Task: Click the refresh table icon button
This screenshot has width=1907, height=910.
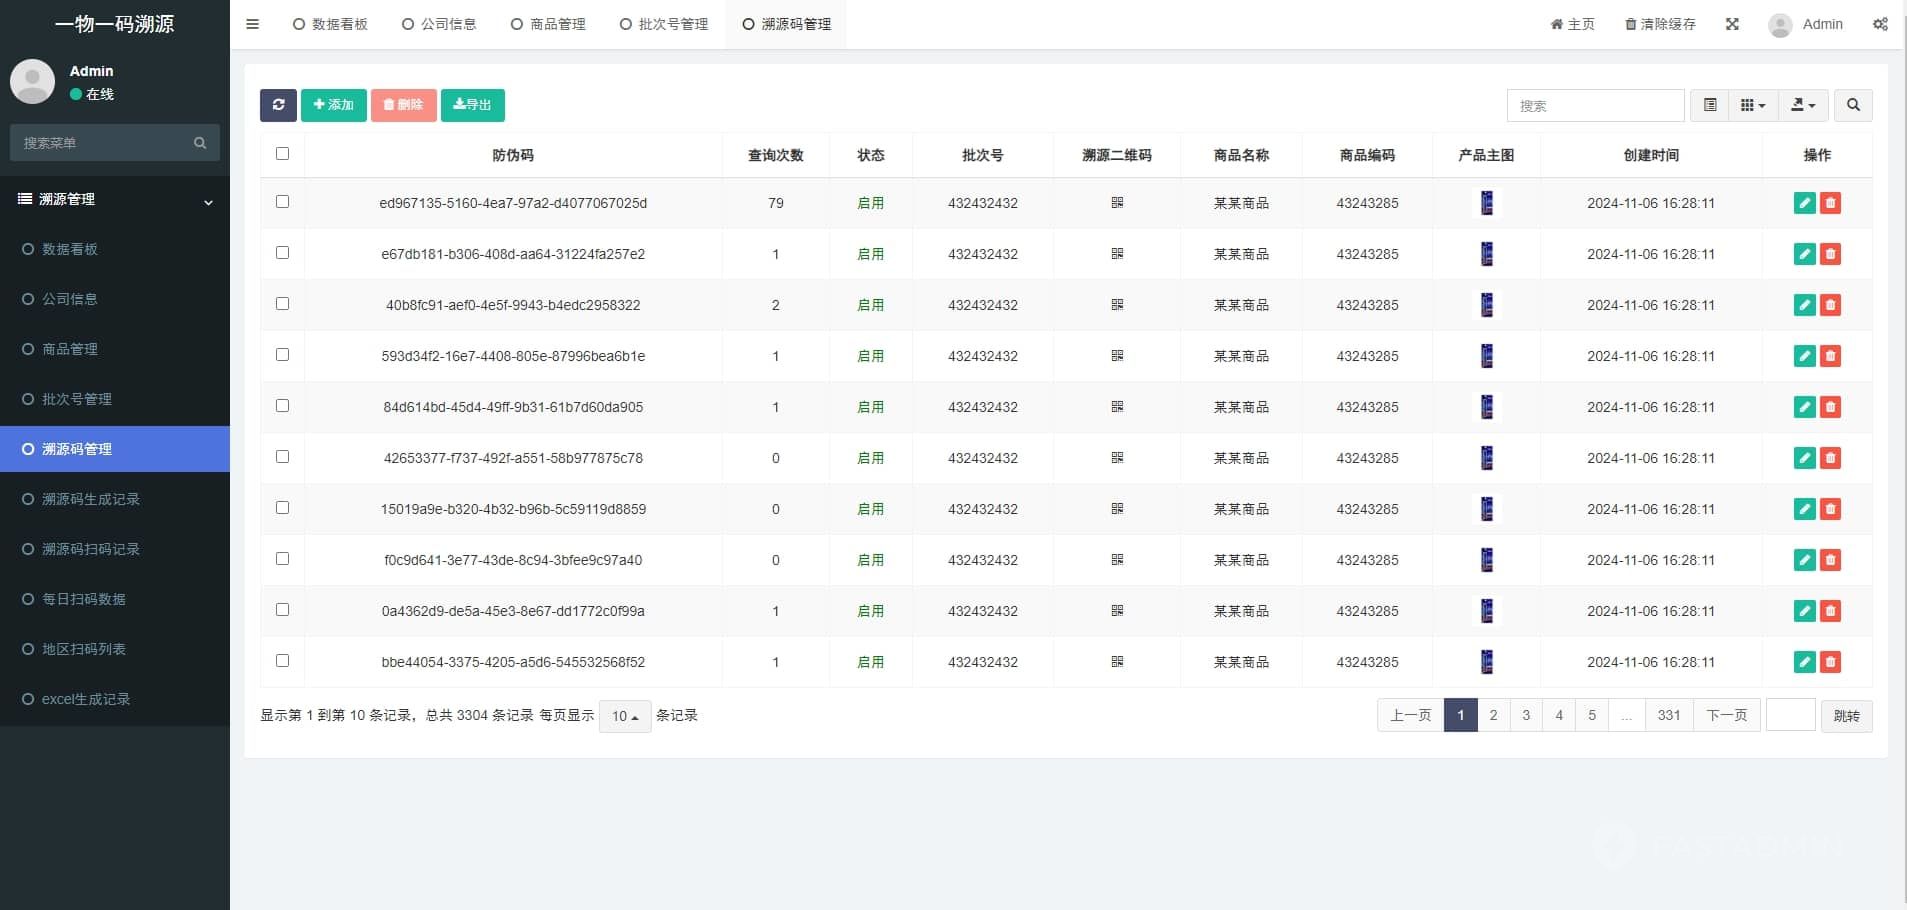Action: tap(278, 105)
